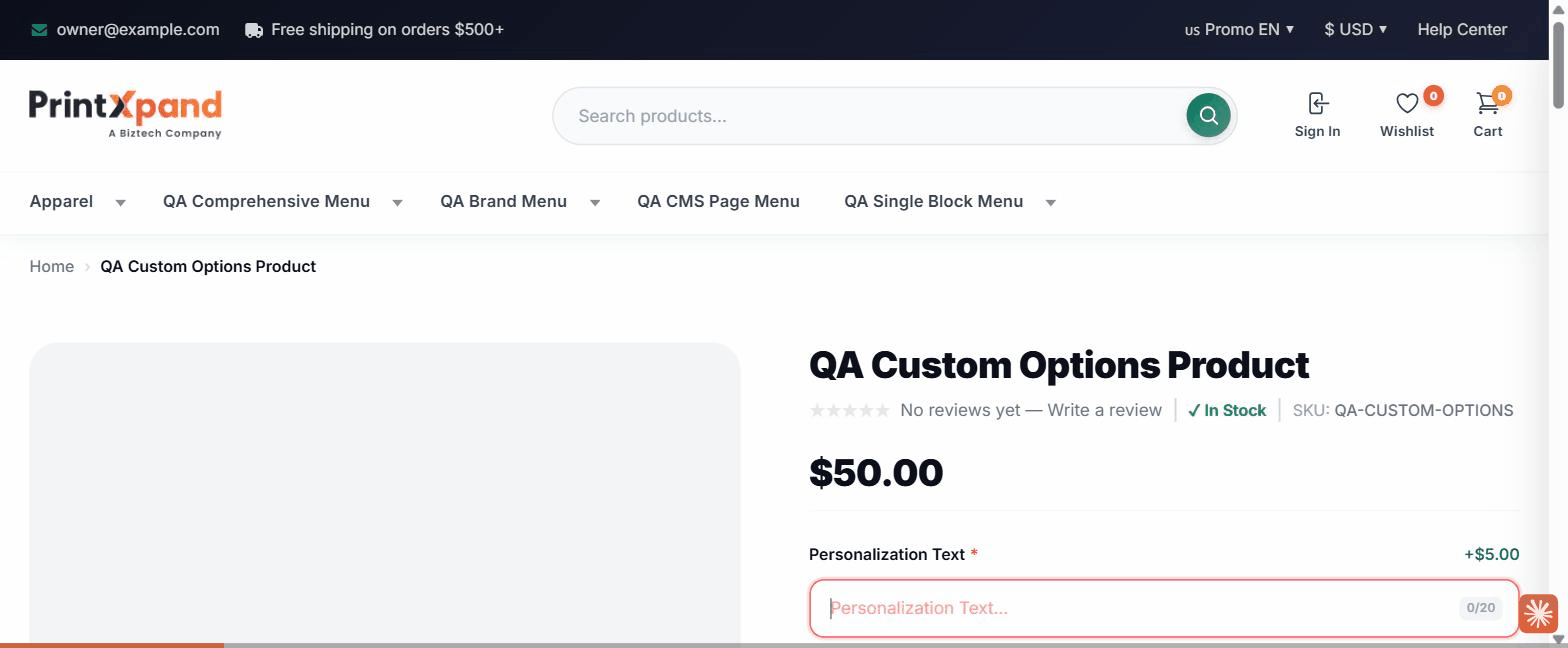Click the PrintXpand logo

click(x=125, y=114)
